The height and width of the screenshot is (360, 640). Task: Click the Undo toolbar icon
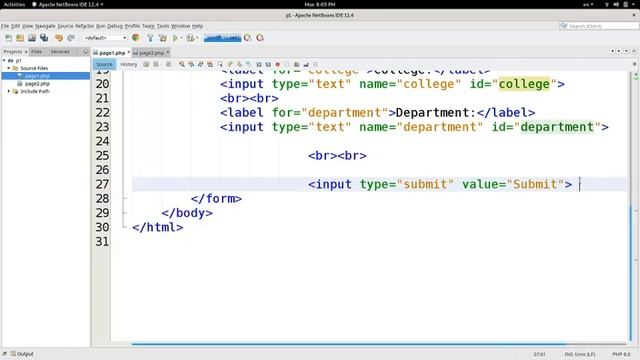point(59,38)
